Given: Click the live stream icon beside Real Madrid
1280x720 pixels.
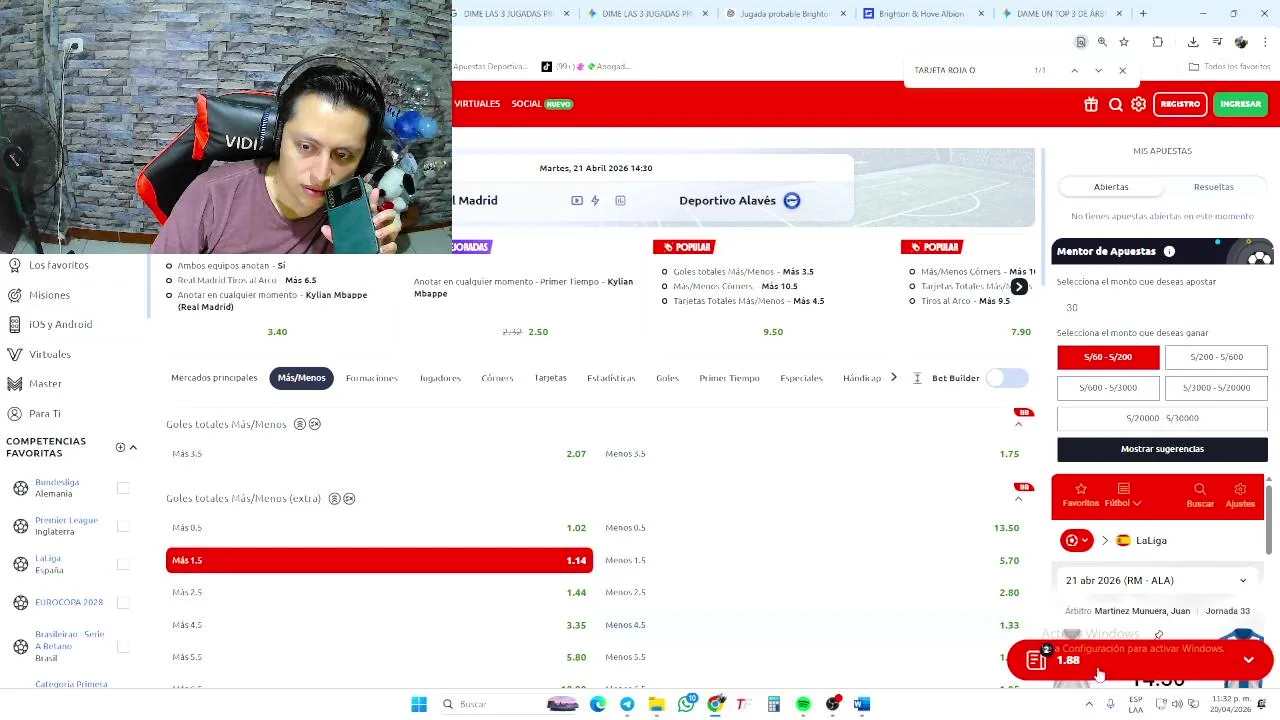Looking at the screenshot, I should pos(577,201).
